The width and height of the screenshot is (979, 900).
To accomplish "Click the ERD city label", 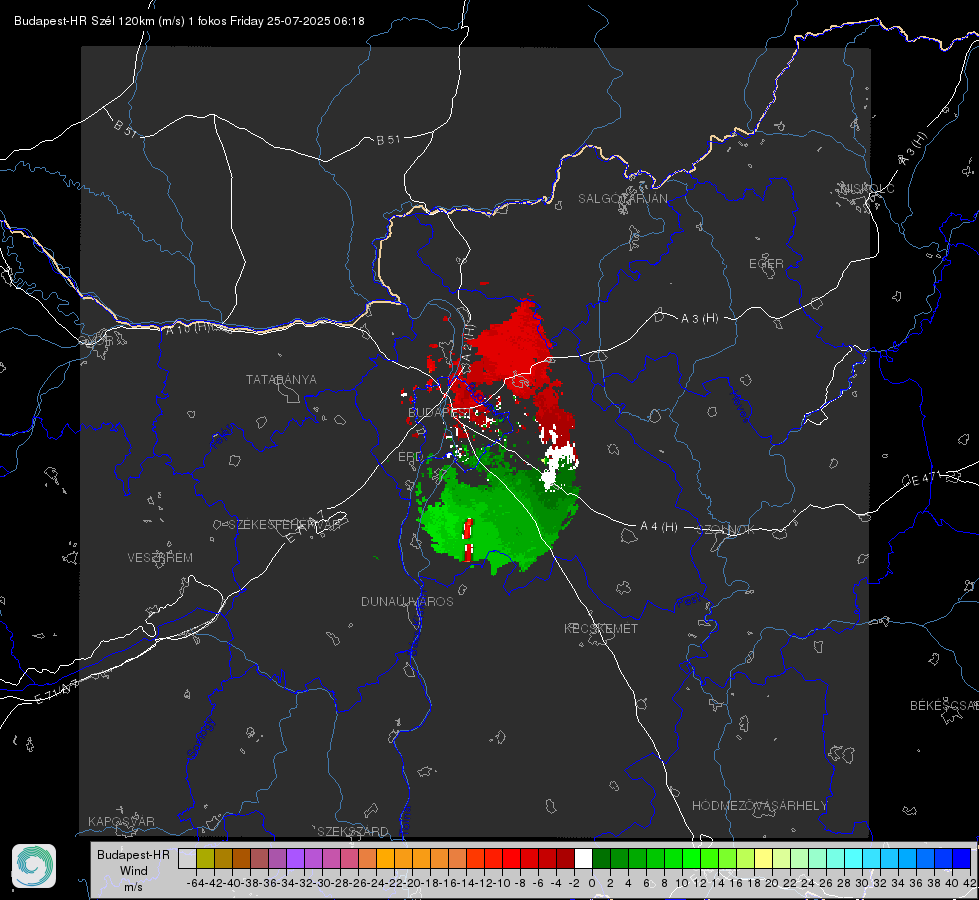I will tap(410, 457).
